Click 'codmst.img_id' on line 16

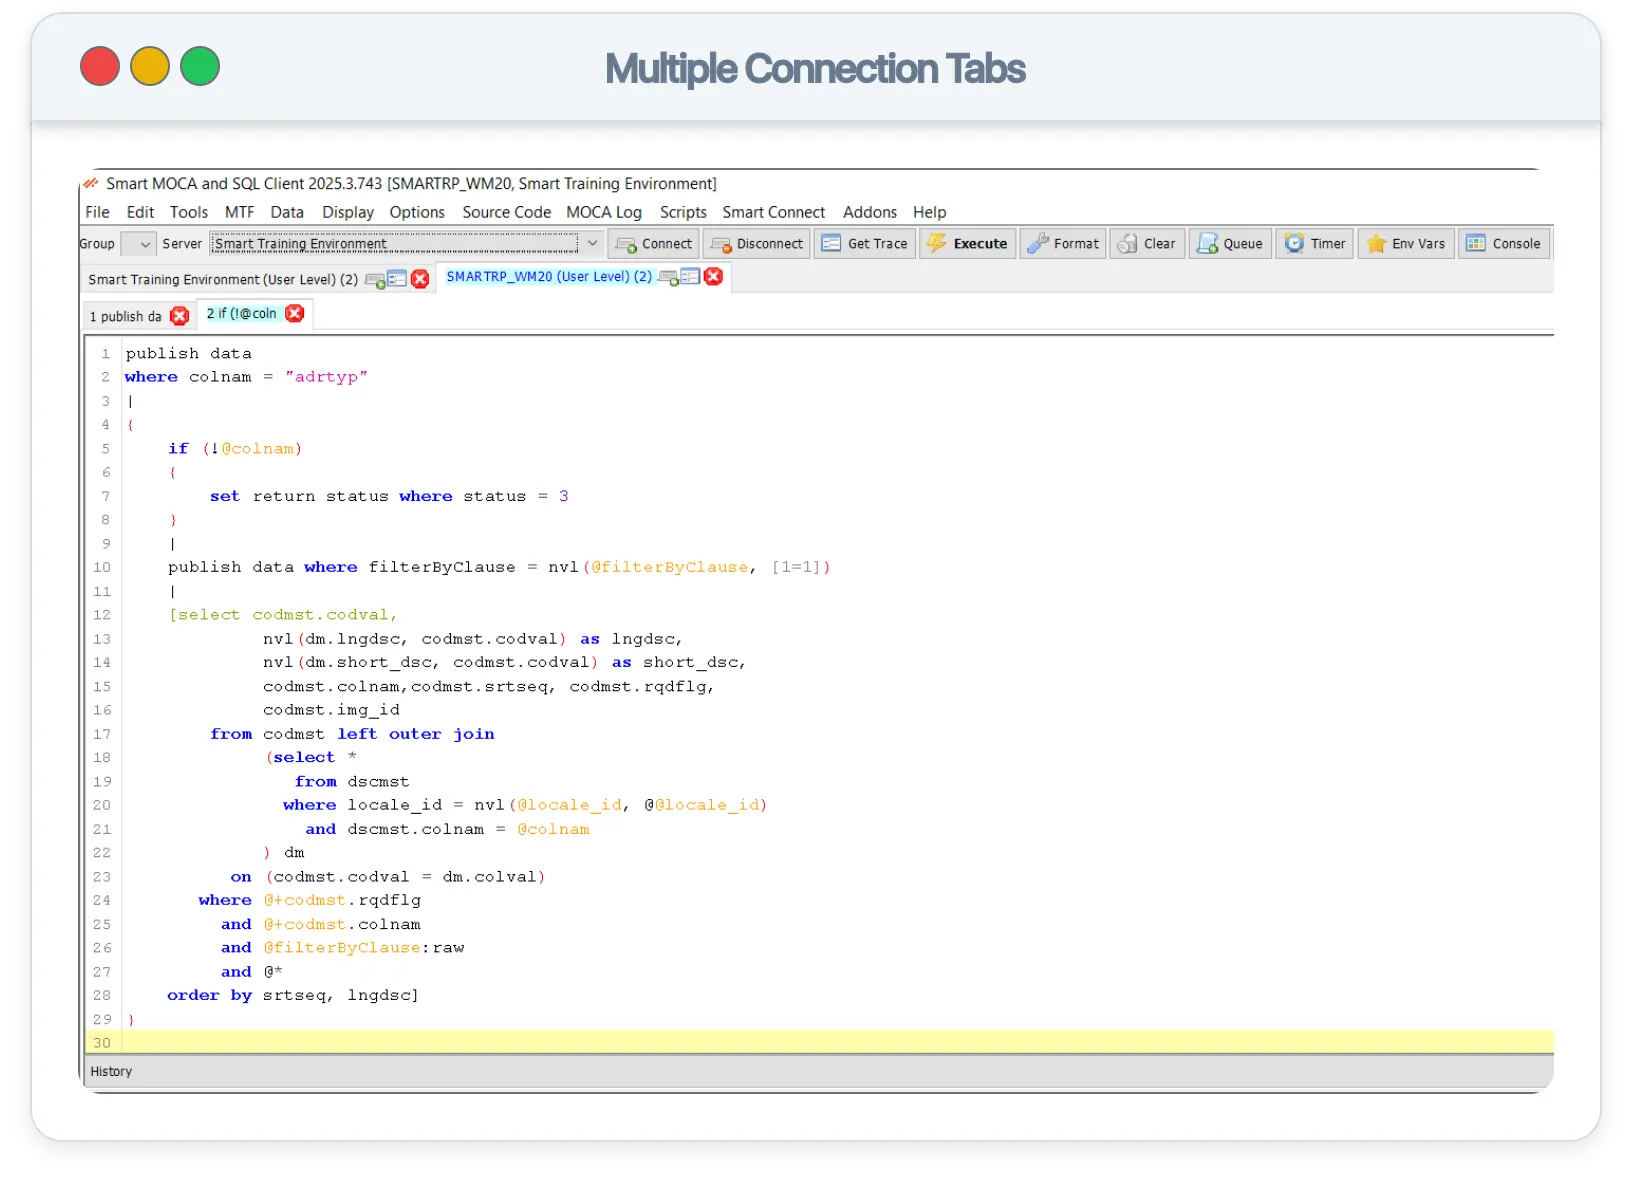point(331,709)
